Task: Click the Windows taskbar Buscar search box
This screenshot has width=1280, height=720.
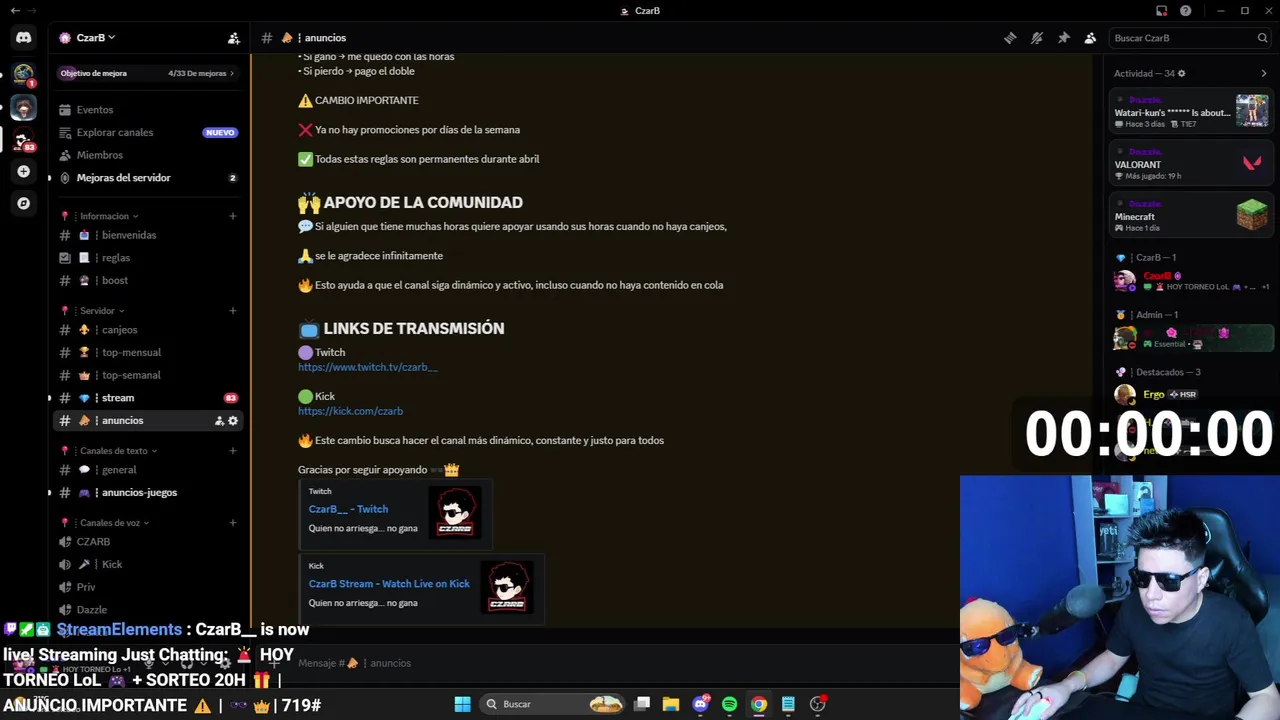Action: (x=551, y=704)
